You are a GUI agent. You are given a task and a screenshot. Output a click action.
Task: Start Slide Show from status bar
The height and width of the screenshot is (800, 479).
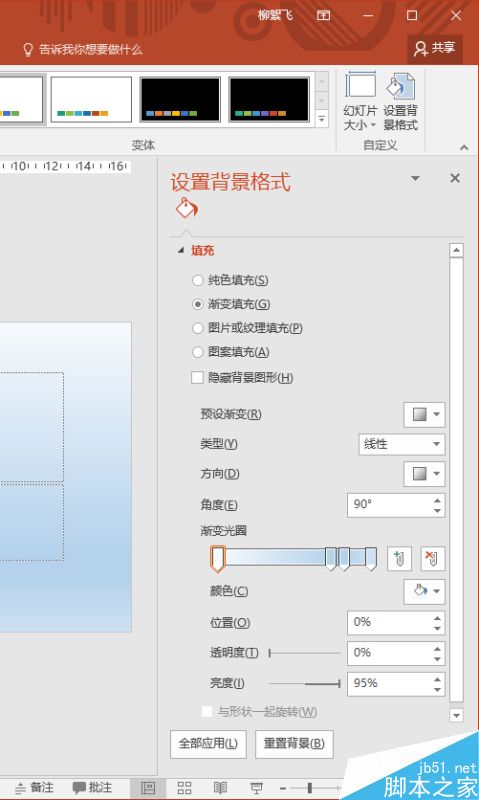point(257,788)
